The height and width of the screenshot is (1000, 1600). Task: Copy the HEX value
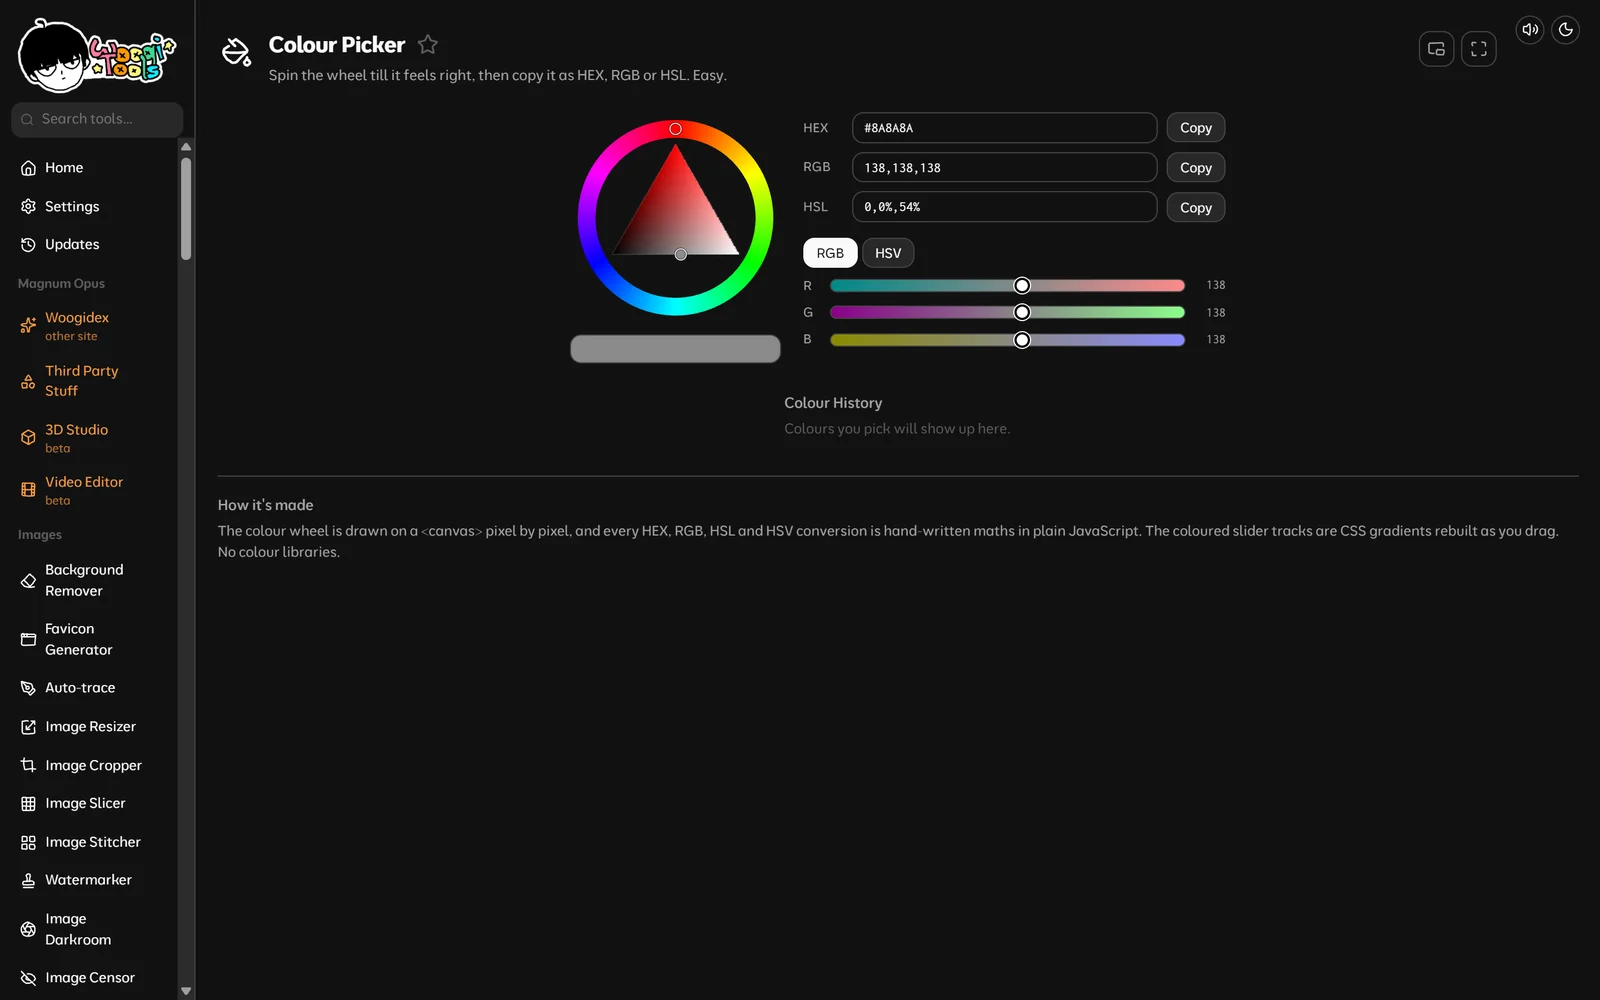(x=1196, y=128)
